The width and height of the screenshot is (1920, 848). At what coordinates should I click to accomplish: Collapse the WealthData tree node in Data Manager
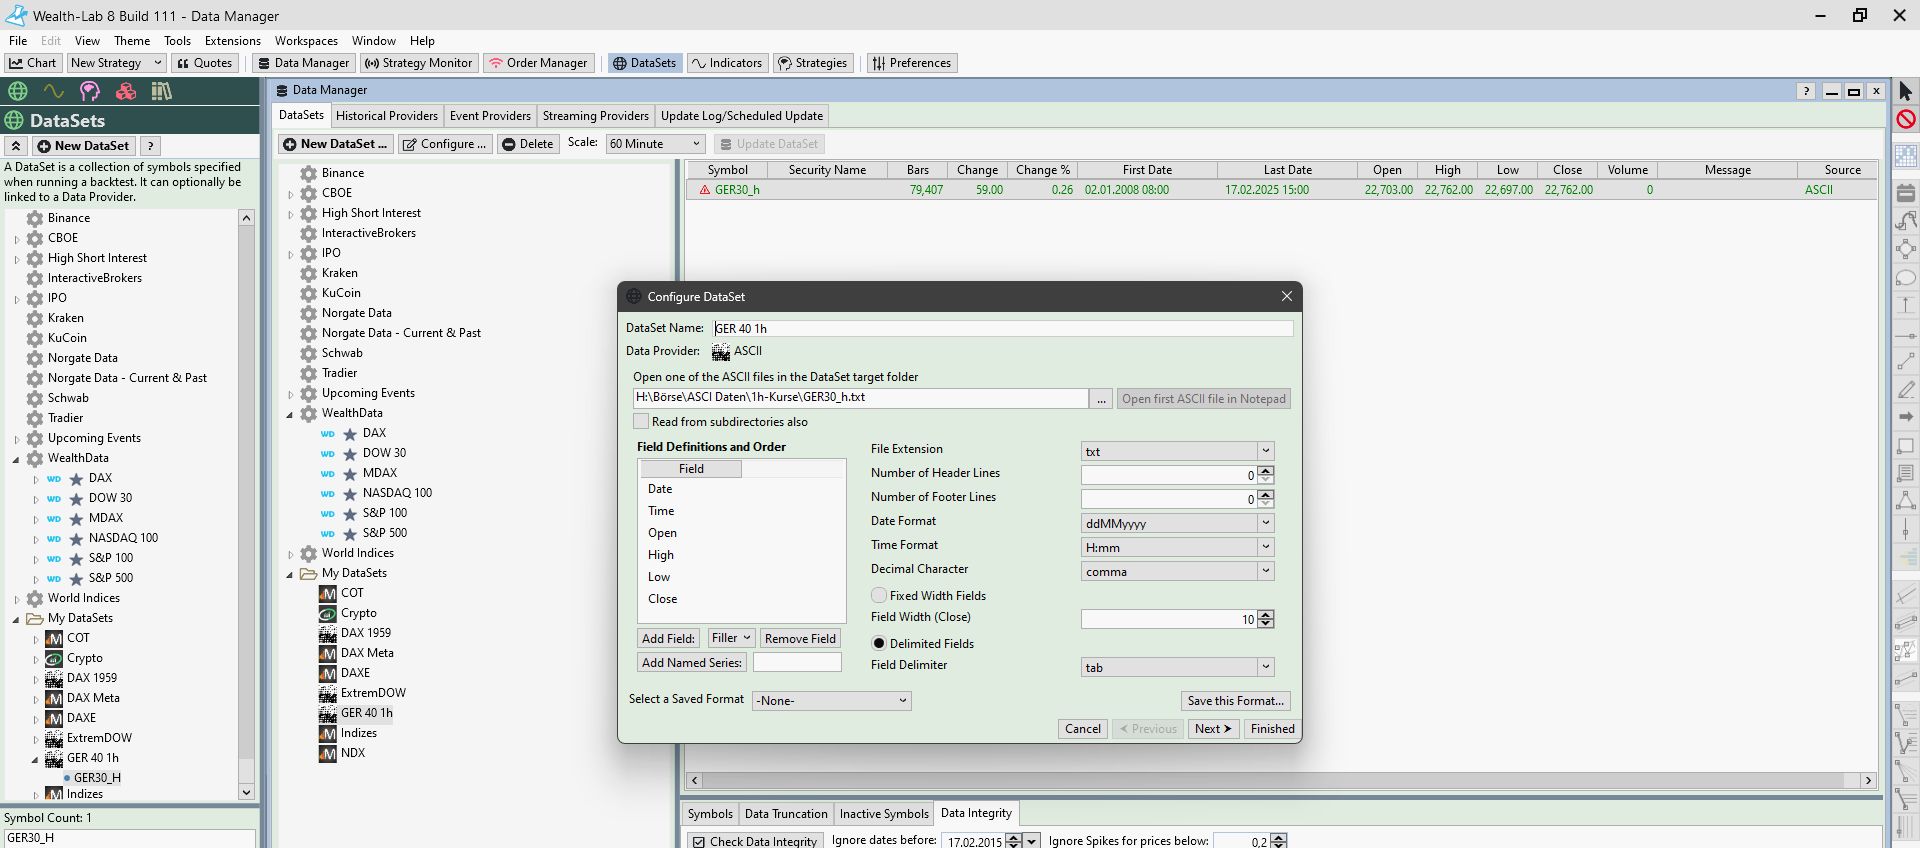pyautogui.click(x=291, y=414)
